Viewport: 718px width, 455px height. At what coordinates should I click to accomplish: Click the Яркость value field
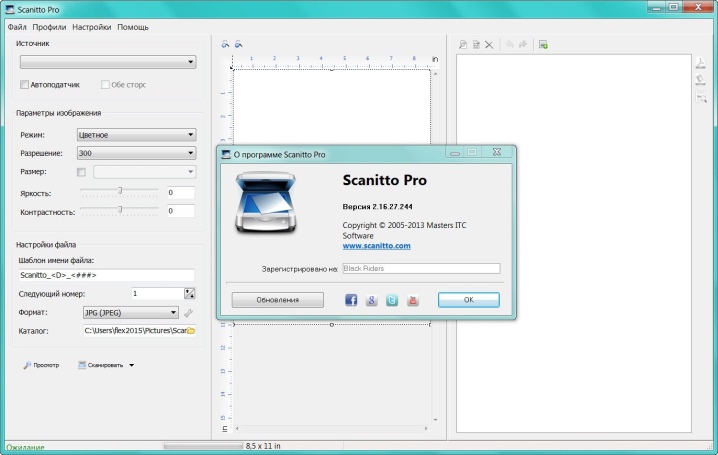(x=181, y=193)
